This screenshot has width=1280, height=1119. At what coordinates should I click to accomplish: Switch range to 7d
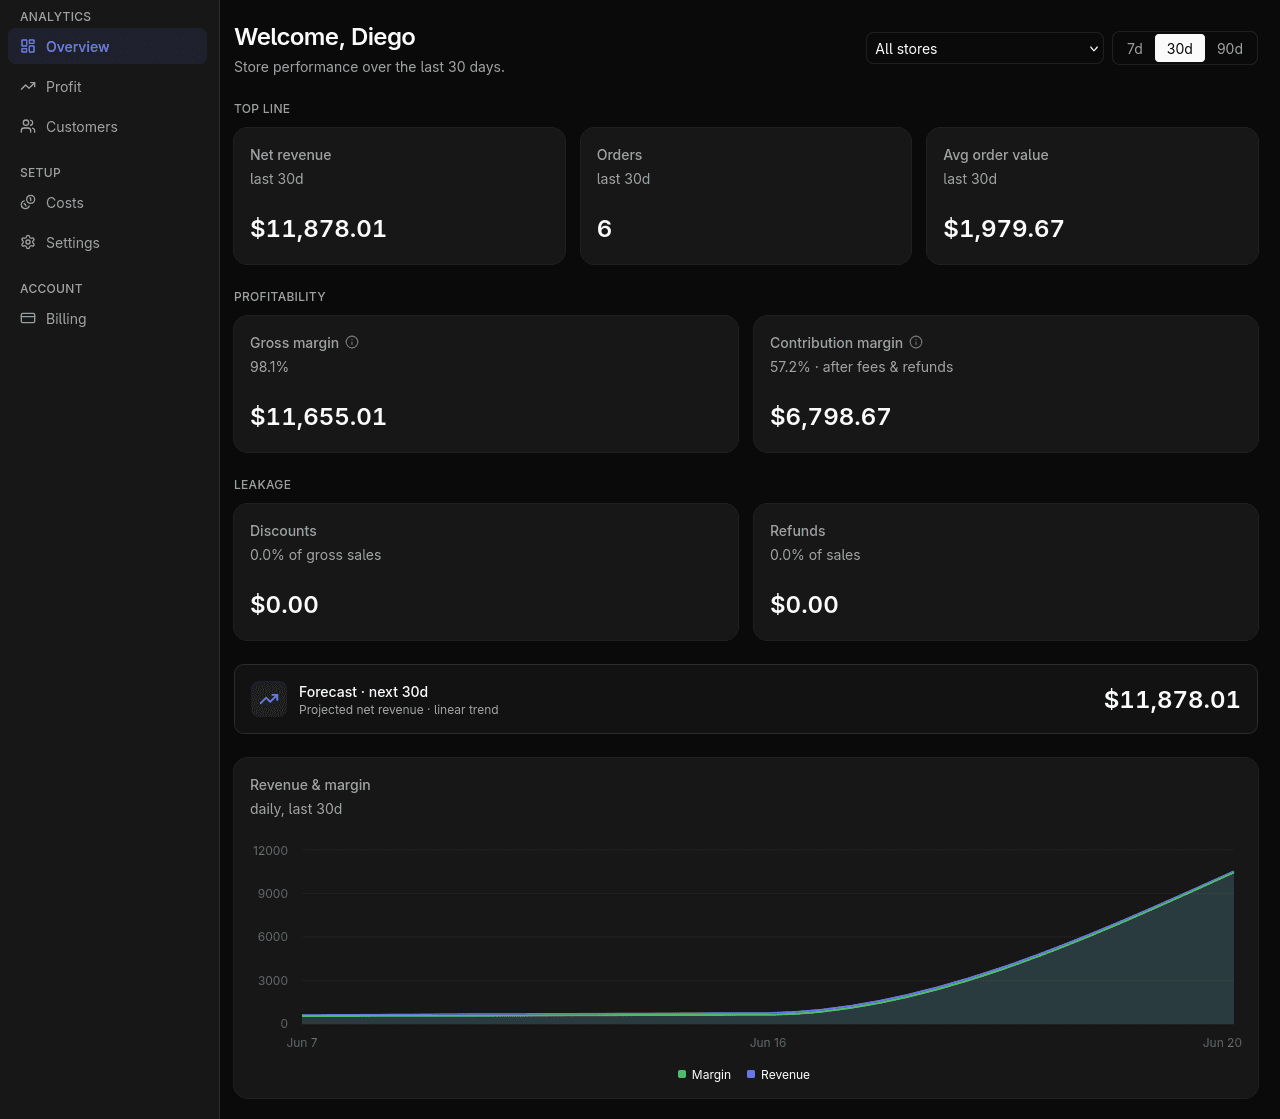point(1135,48)
